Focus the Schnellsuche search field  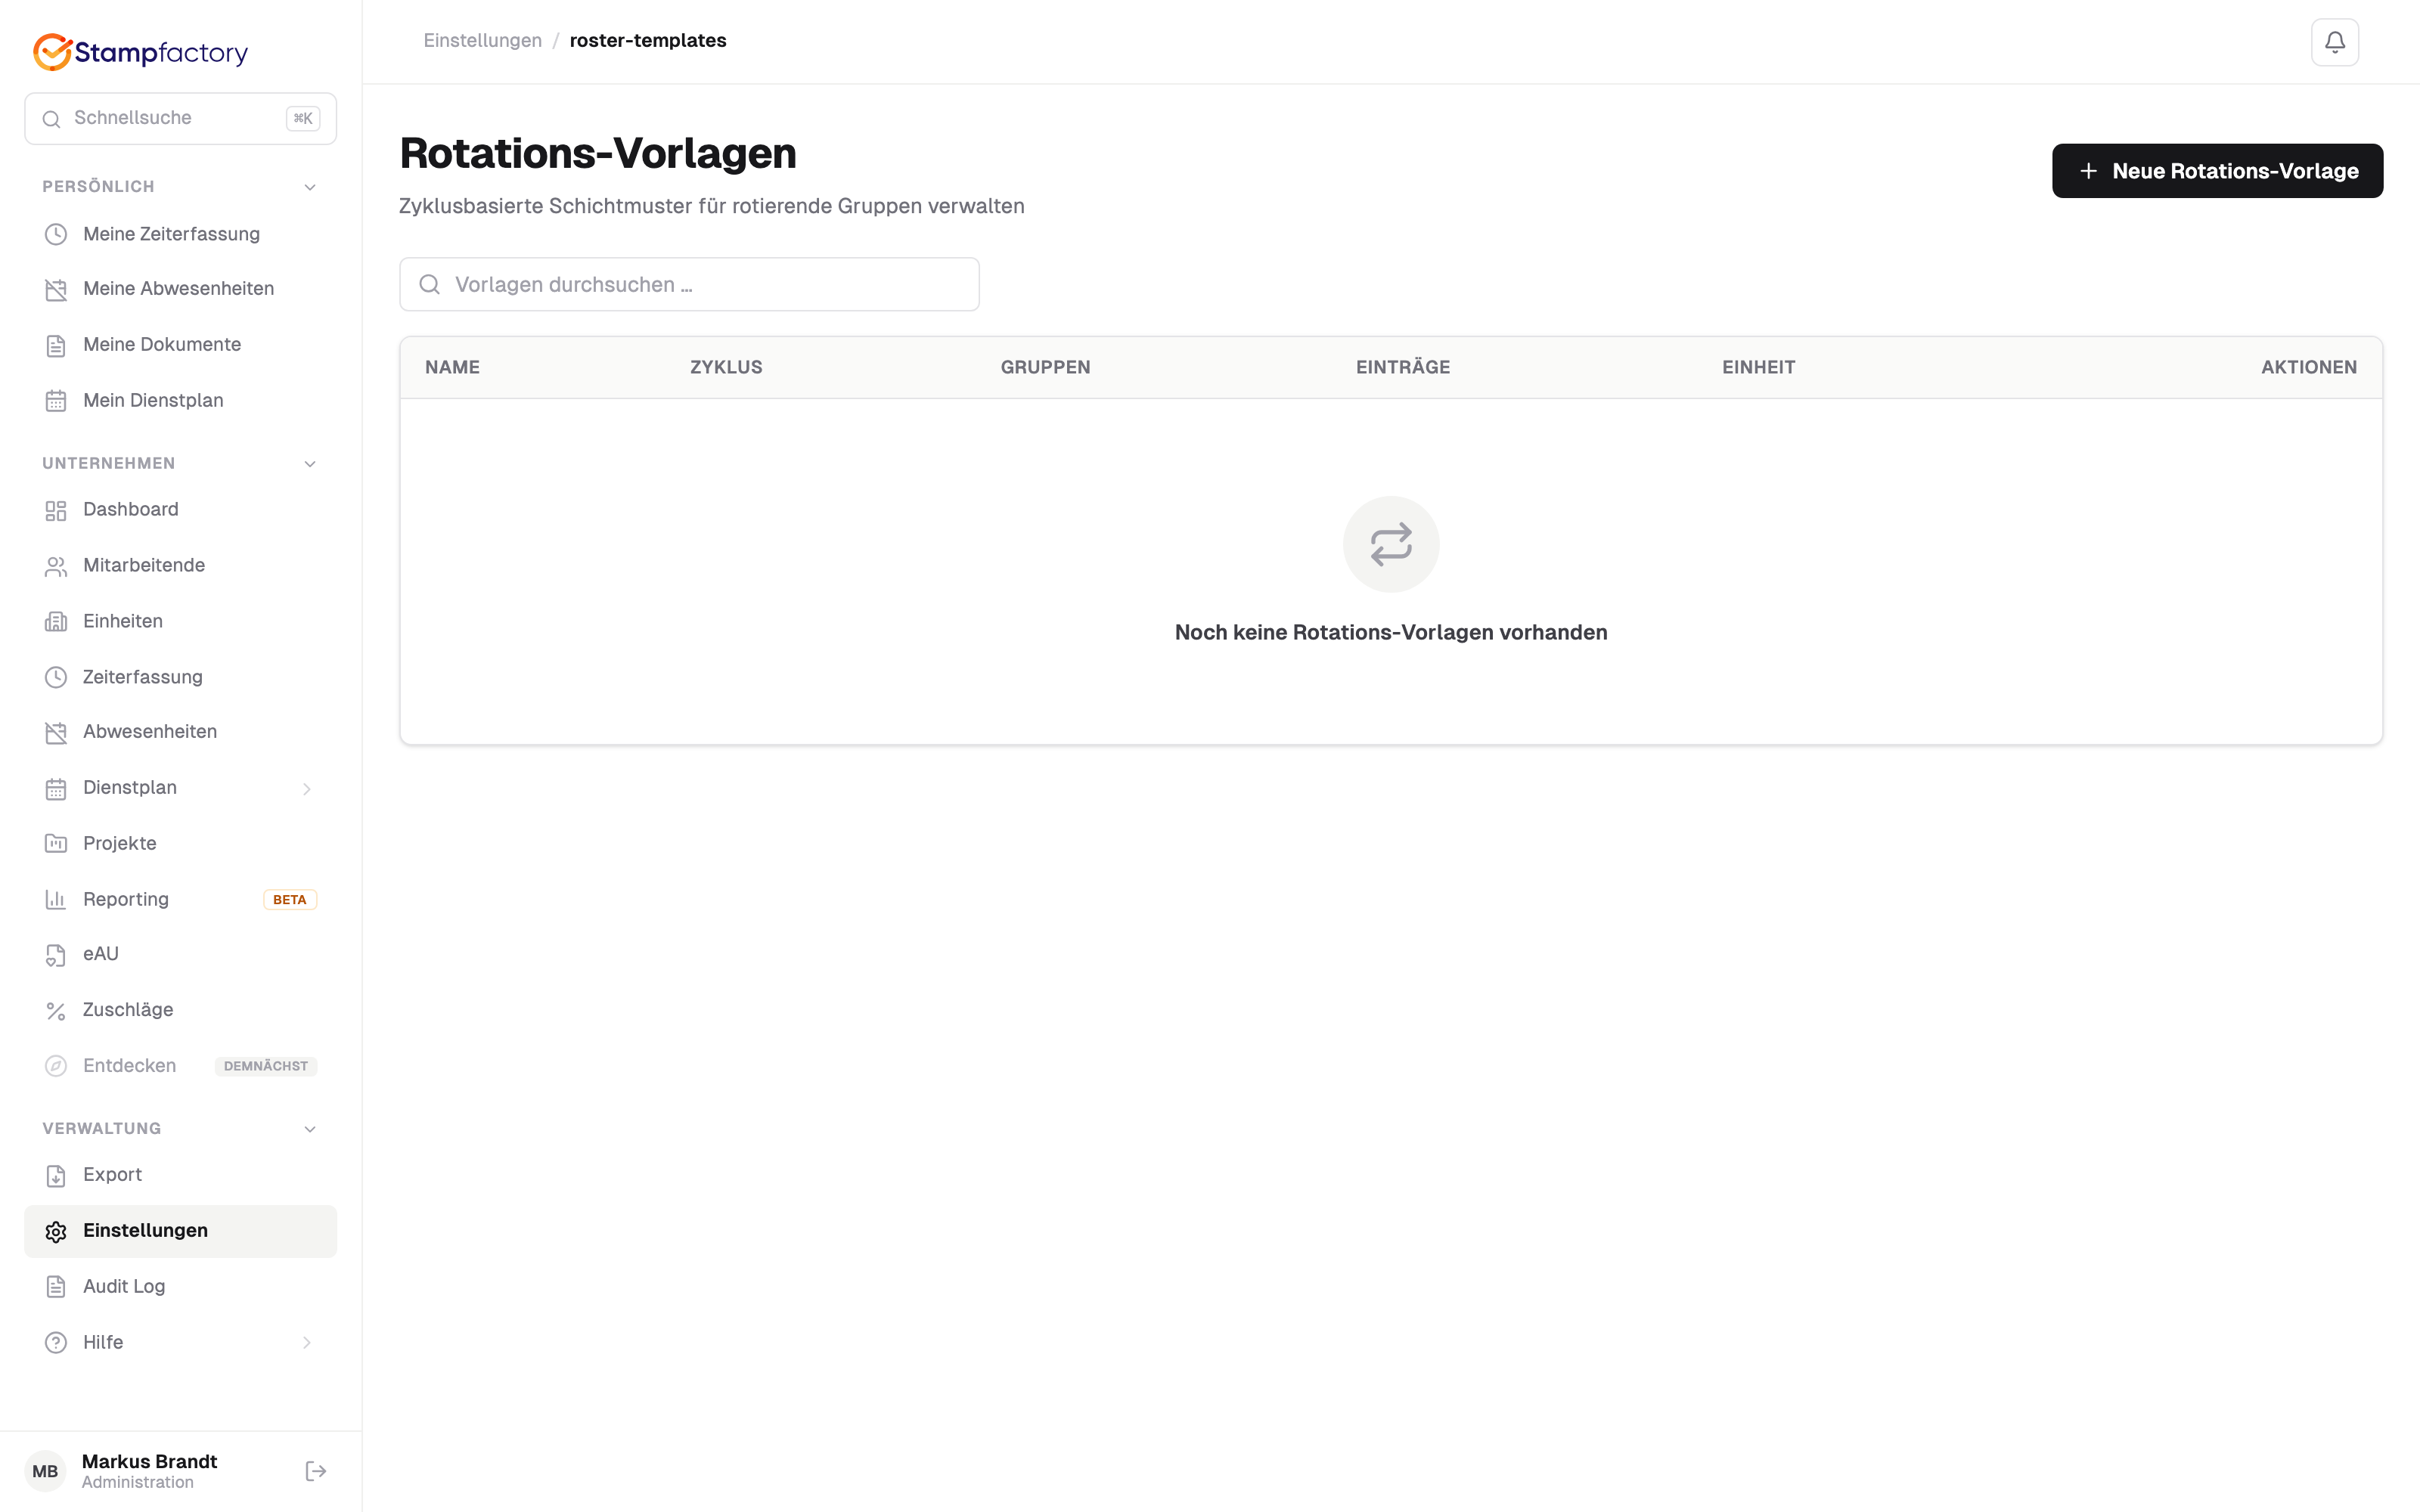pos(180,119)
